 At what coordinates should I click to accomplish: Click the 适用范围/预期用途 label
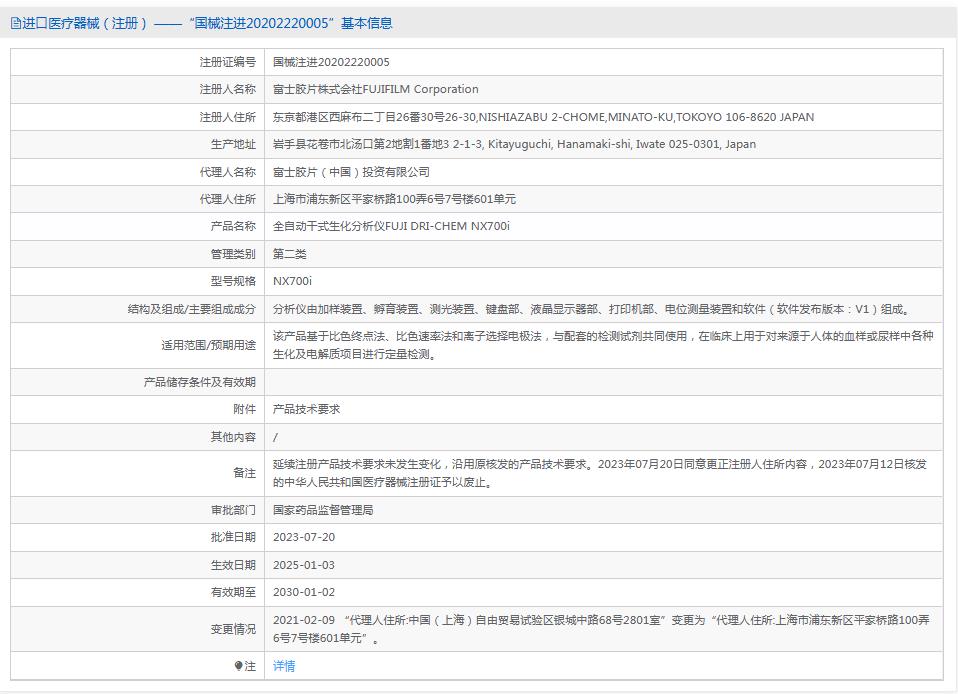coord(208,345)
